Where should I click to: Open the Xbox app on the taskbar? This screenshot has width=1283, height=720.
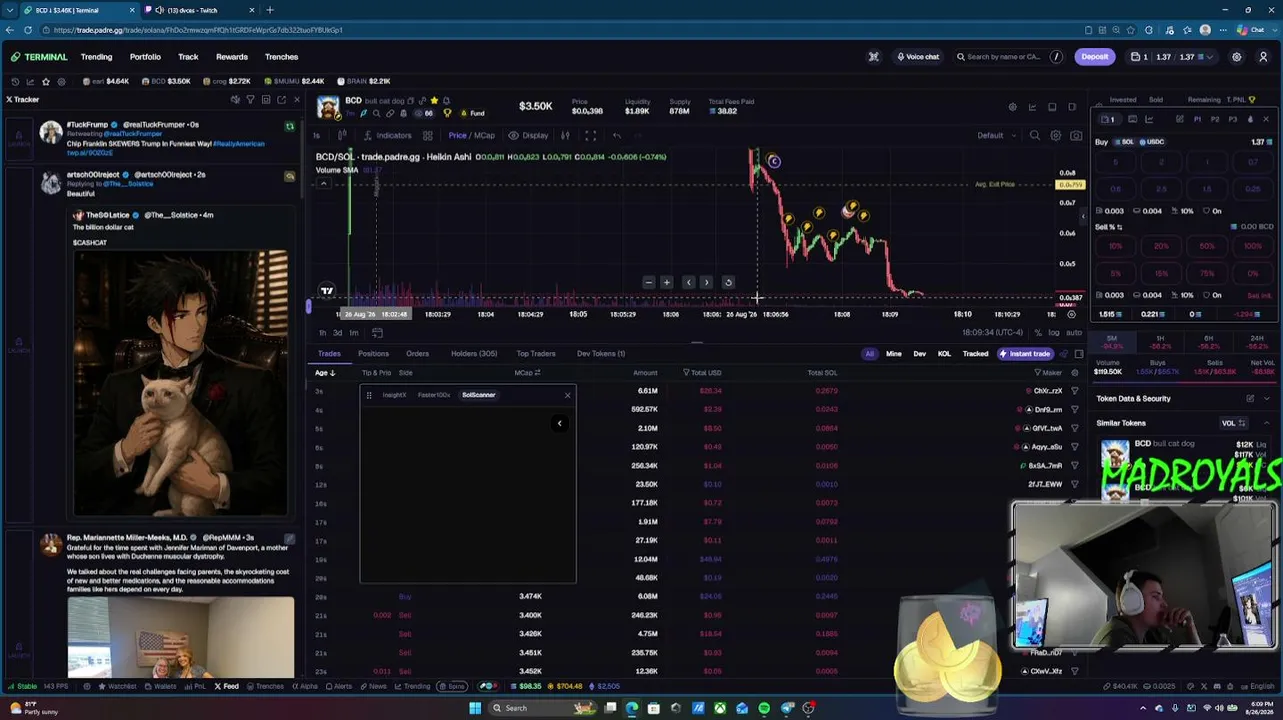pos(719,708)
